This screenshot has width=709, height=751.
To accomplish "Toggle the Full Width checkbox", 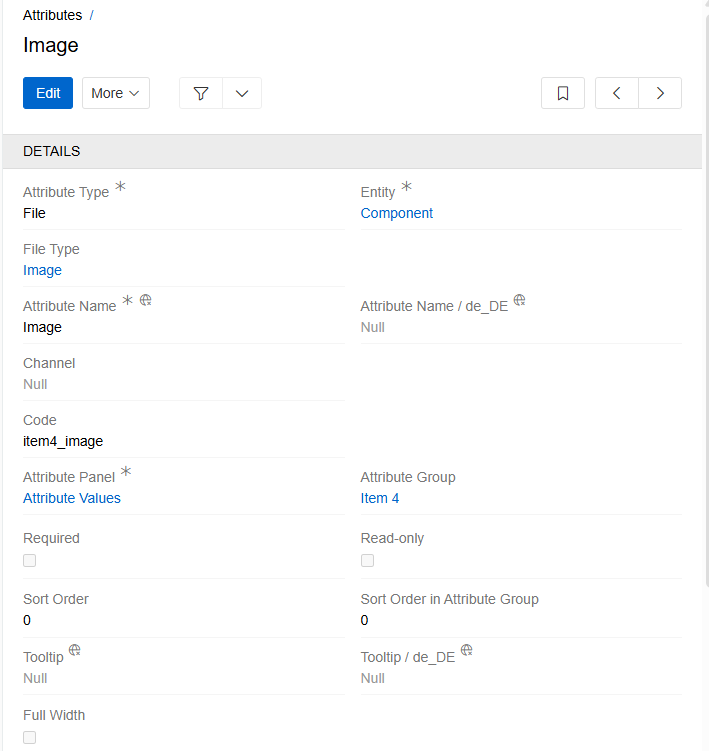I will (x=30, y=738).
